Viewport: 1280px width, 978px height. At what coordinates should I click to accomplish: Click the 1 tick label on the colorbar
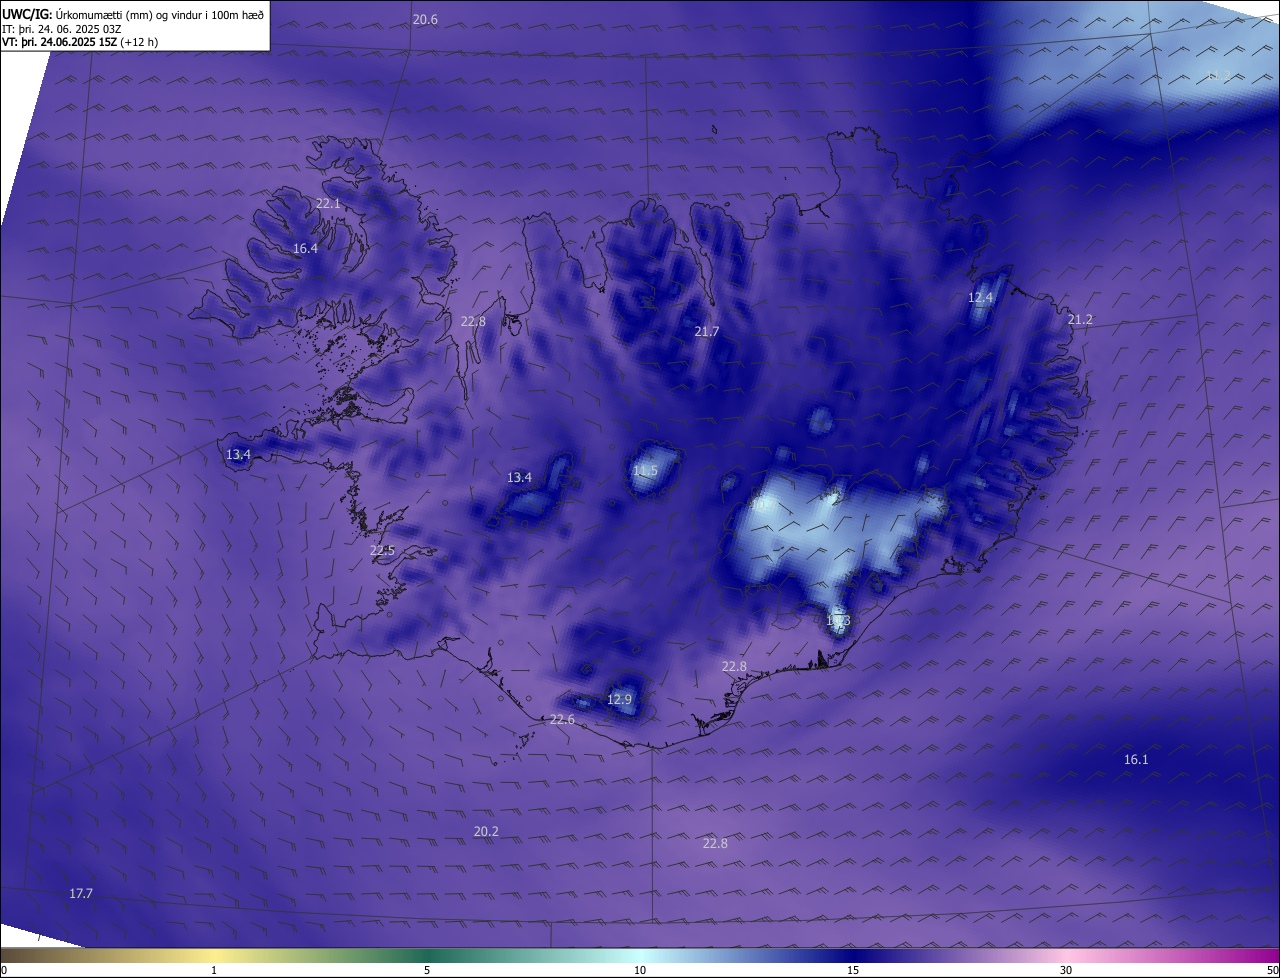tap(214, 971)
